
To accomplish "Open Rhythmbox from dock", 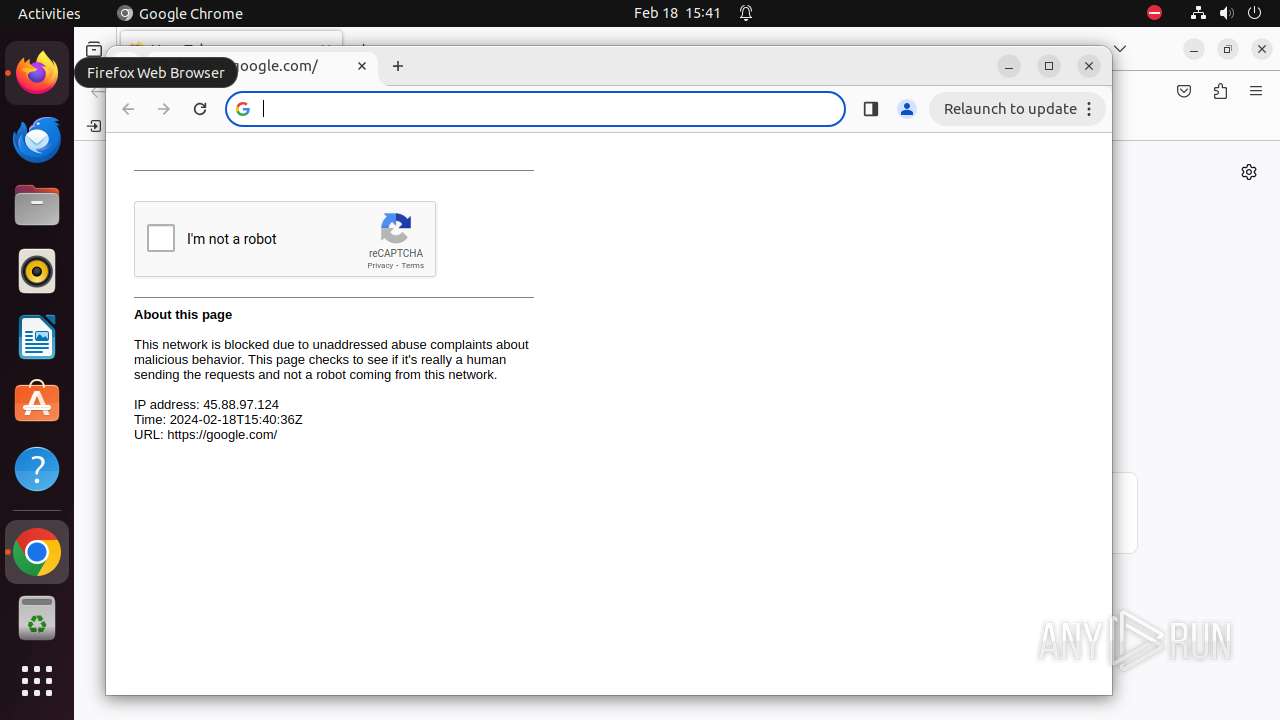I will pyautogui.click(x=37, y=271).
